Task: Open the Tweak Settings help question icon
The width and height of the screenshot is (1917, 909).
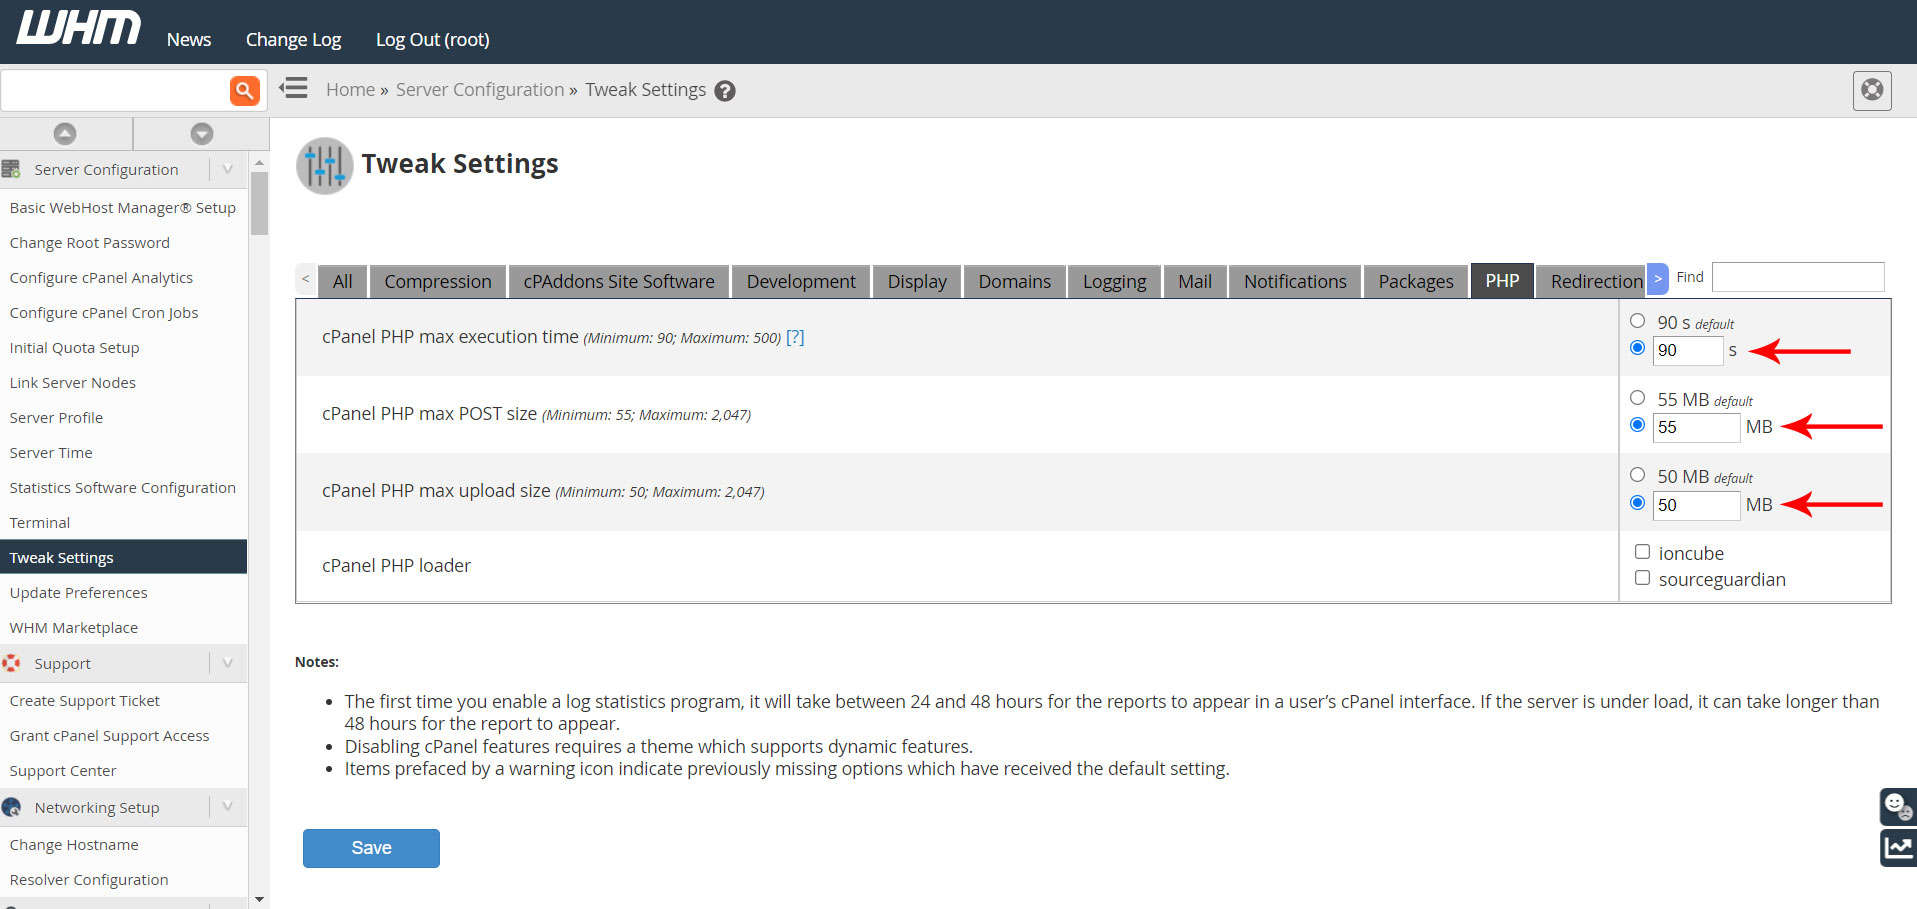Action: click(x=725, y=91)
